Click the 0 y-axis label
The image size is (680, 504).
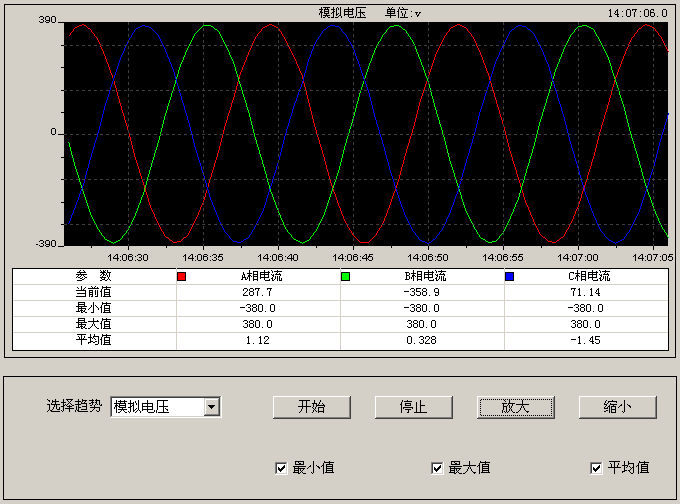coord(53,132)
